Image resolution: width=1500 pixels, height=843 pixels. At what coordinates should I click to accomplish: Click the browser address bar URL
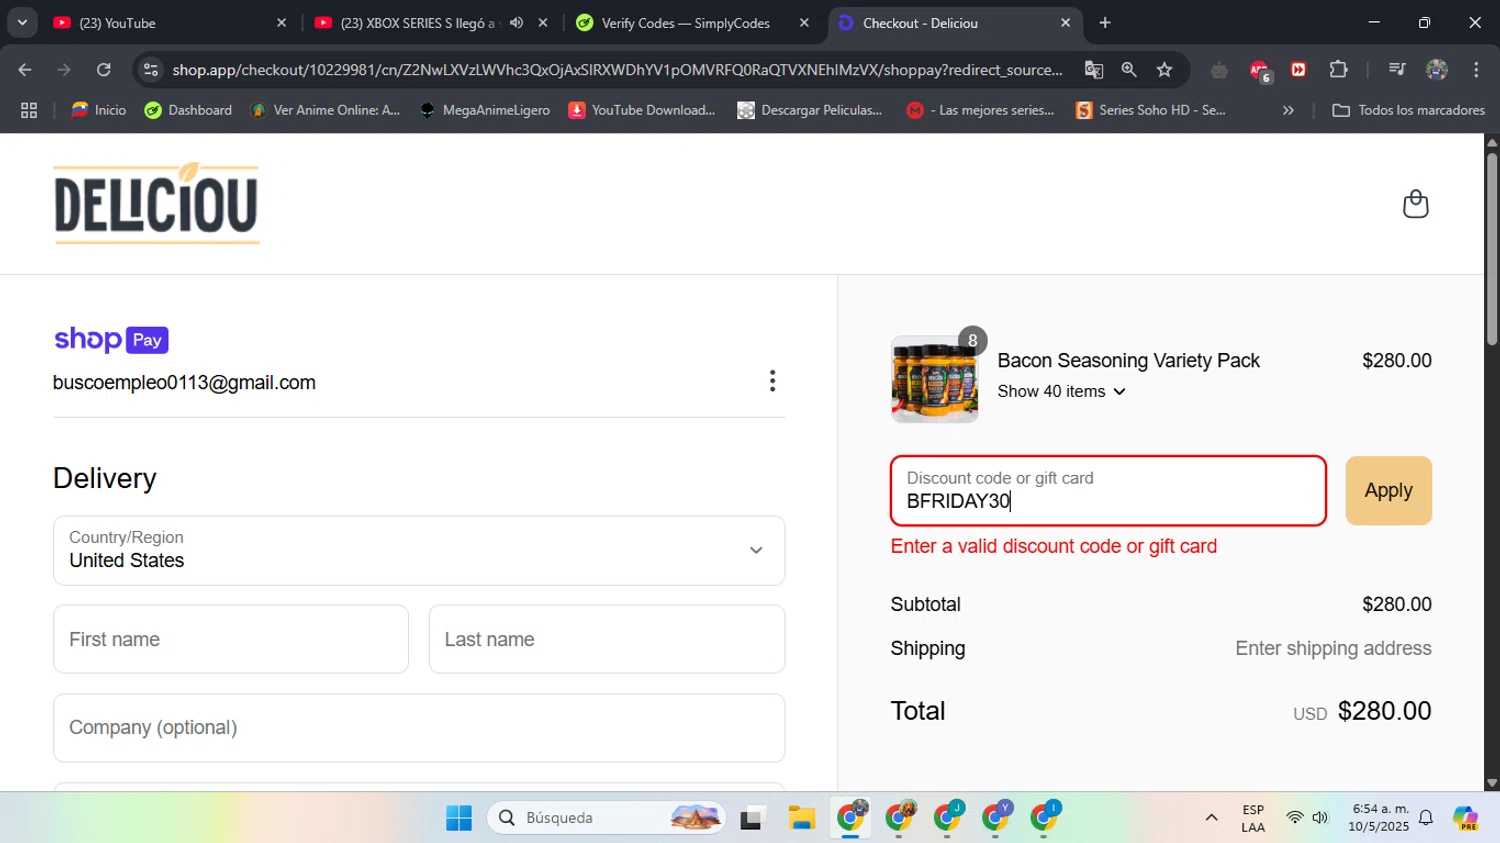pyautogui.click(x=617, y=69)
